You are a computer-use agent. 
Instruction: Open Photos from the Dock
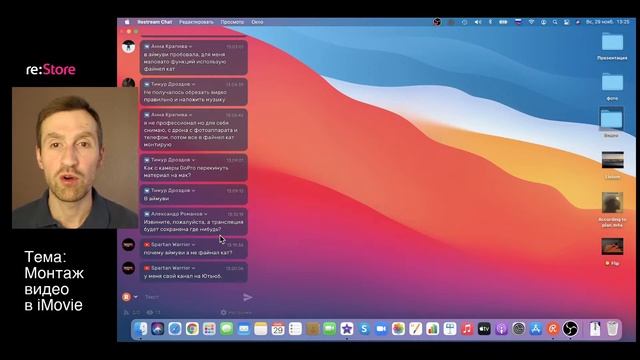pyautogui.click(x=398, y=329)
